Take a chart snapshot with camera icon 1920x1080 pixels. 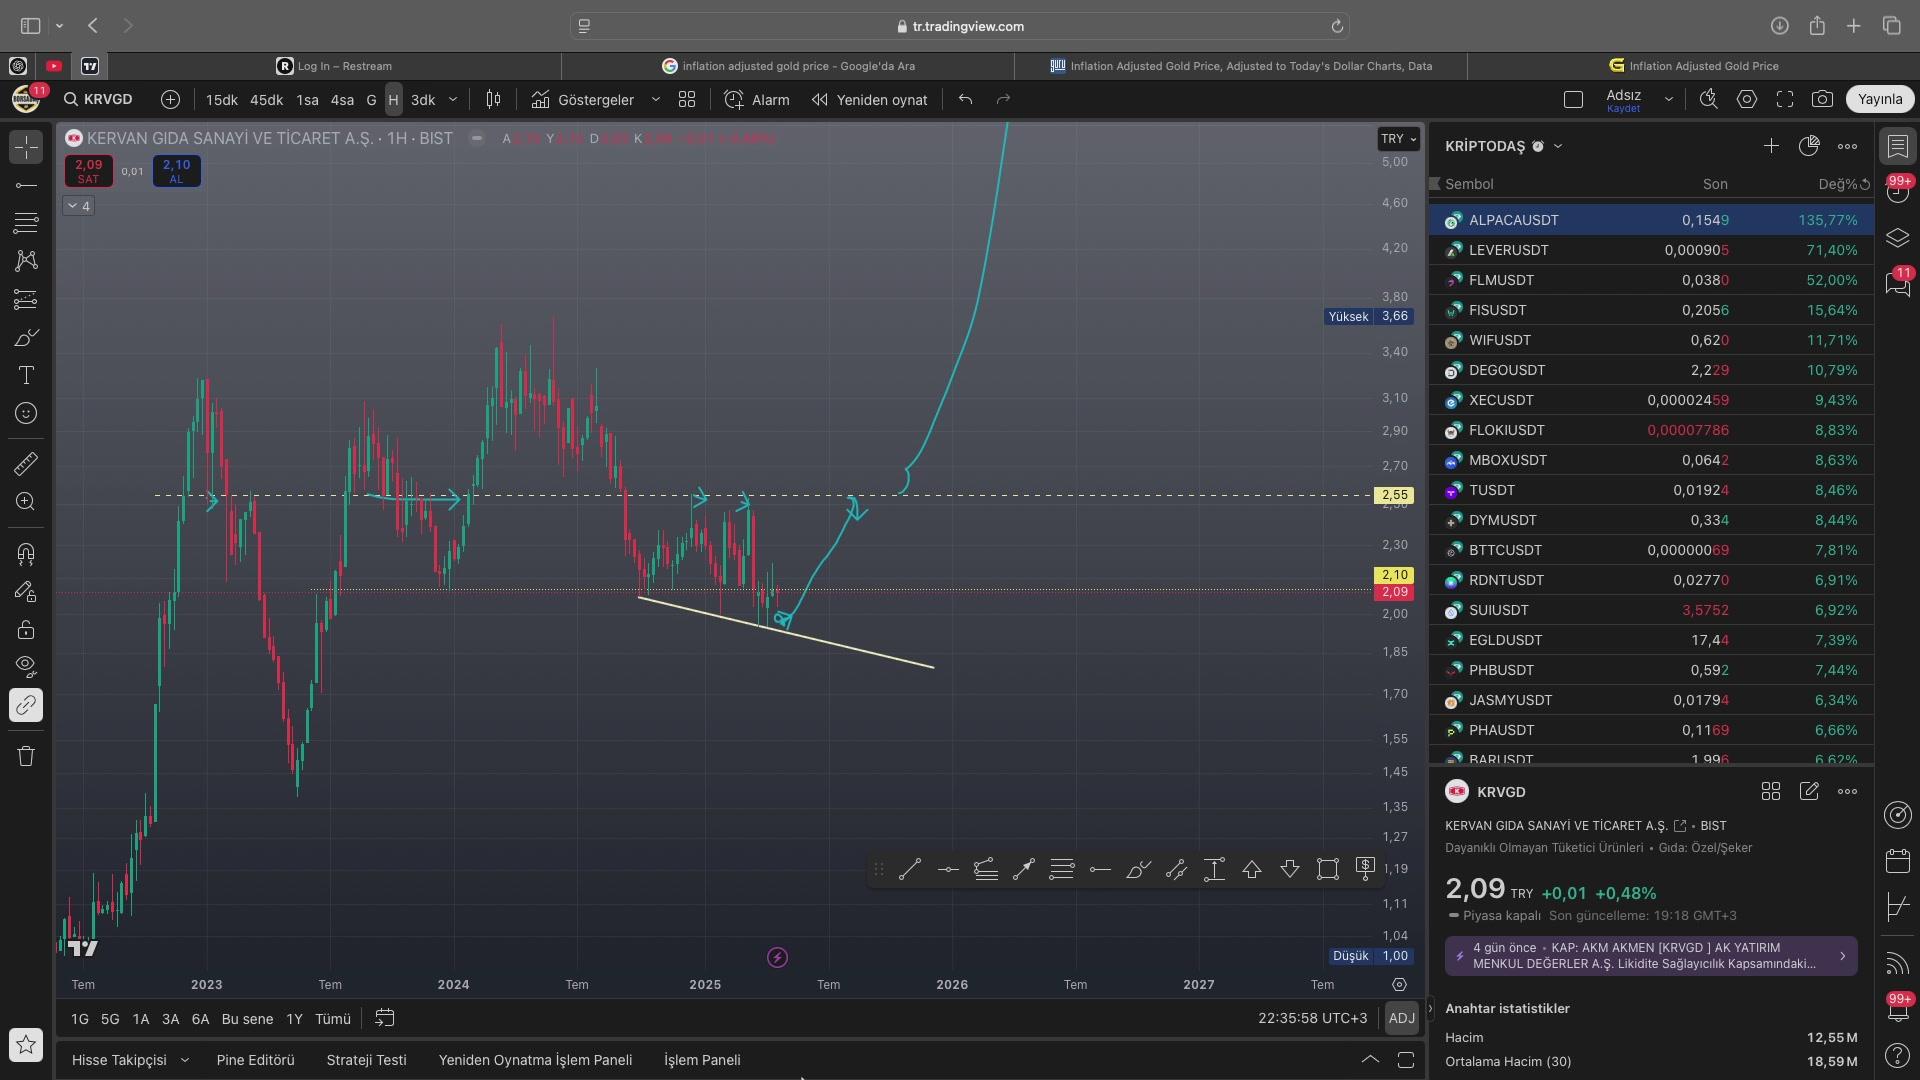click(1822, 99)
